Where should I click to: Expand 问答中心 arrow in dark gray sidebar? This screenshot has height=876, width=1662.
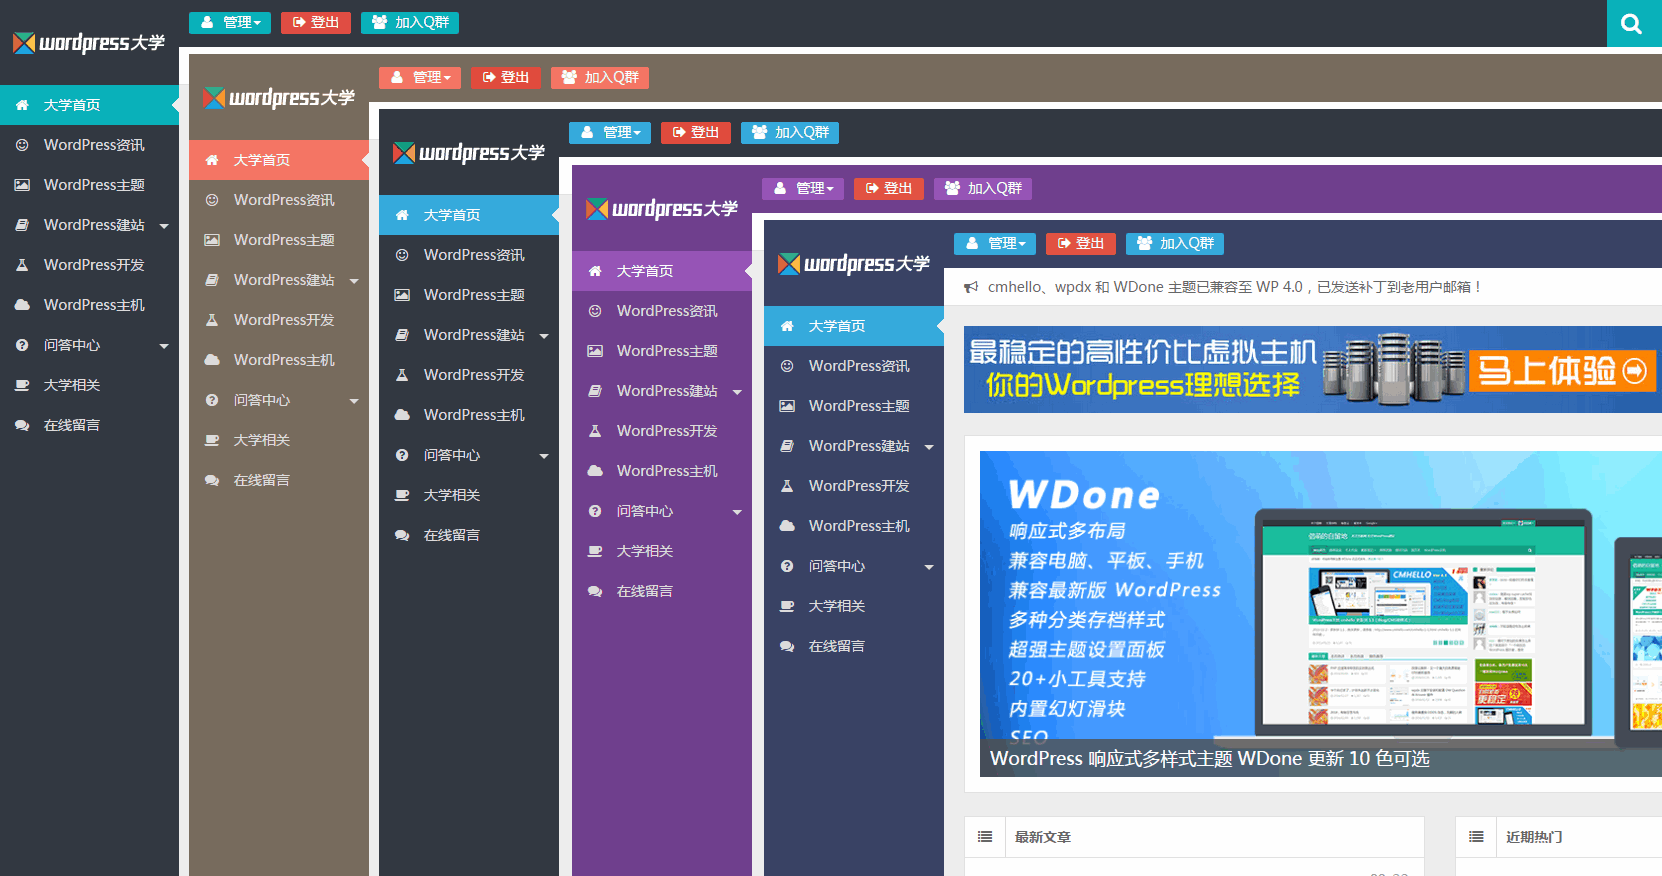pos(164,346)
